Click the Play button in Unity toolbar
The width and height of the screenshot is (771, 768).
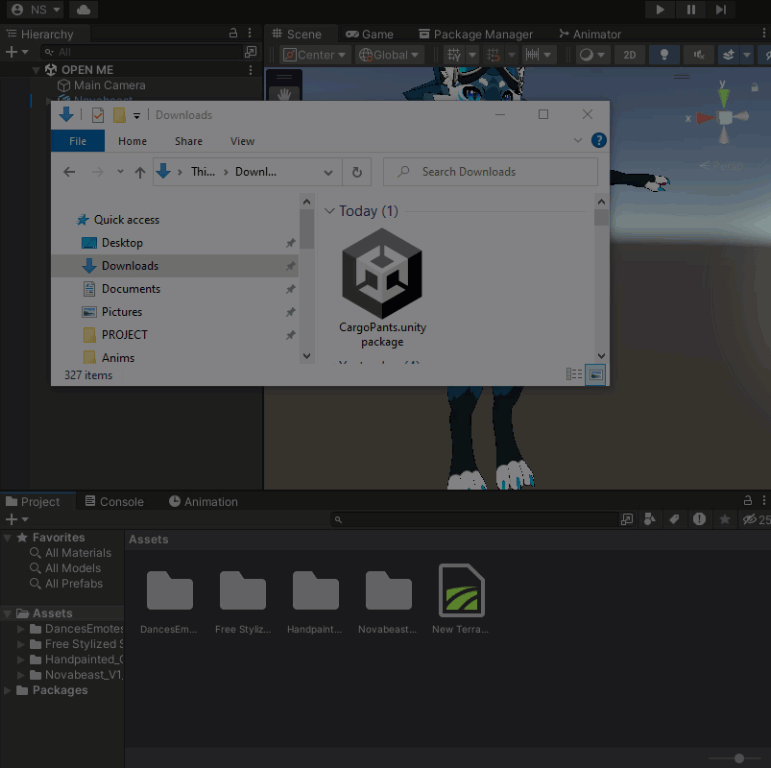(660, 9)
